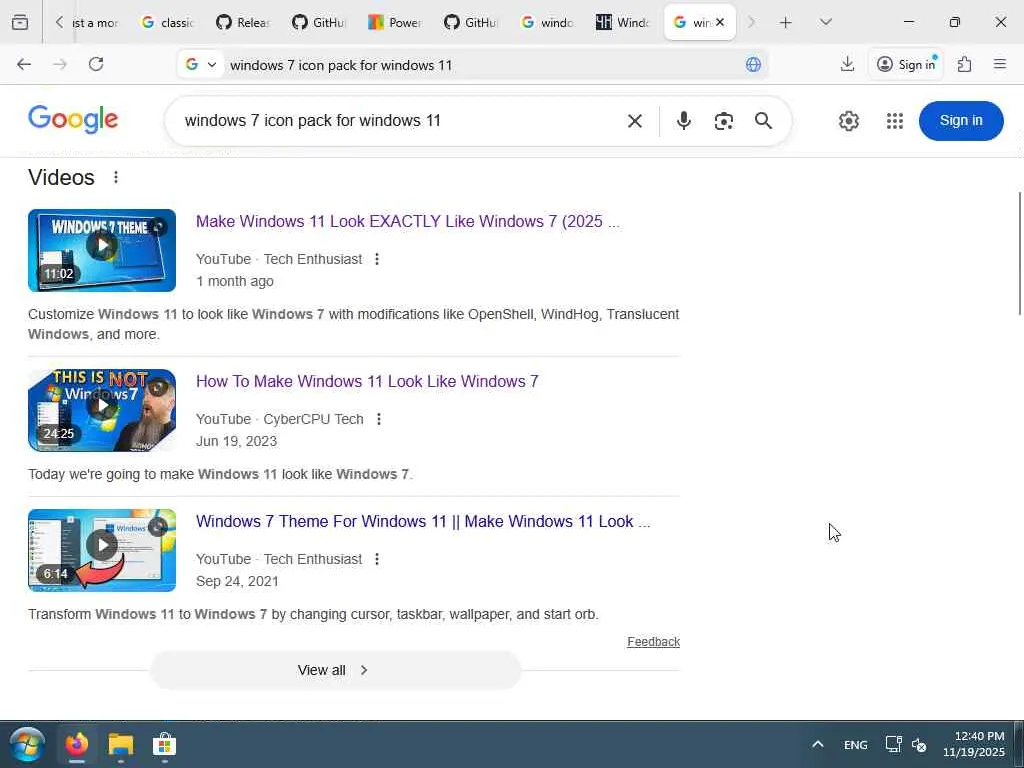Open Microsoft Store from taskbar
1024x768 pixels.
click(164, 744)
